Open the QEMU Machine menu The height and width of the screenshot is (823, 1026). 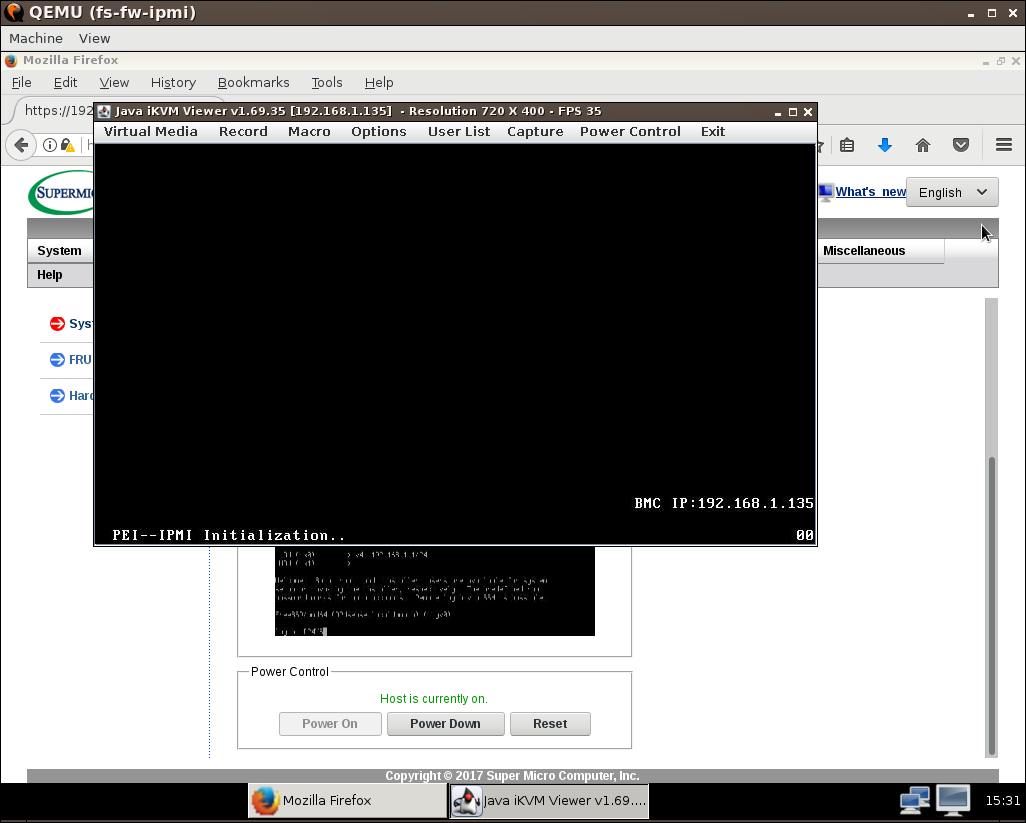tap(36, 38)
